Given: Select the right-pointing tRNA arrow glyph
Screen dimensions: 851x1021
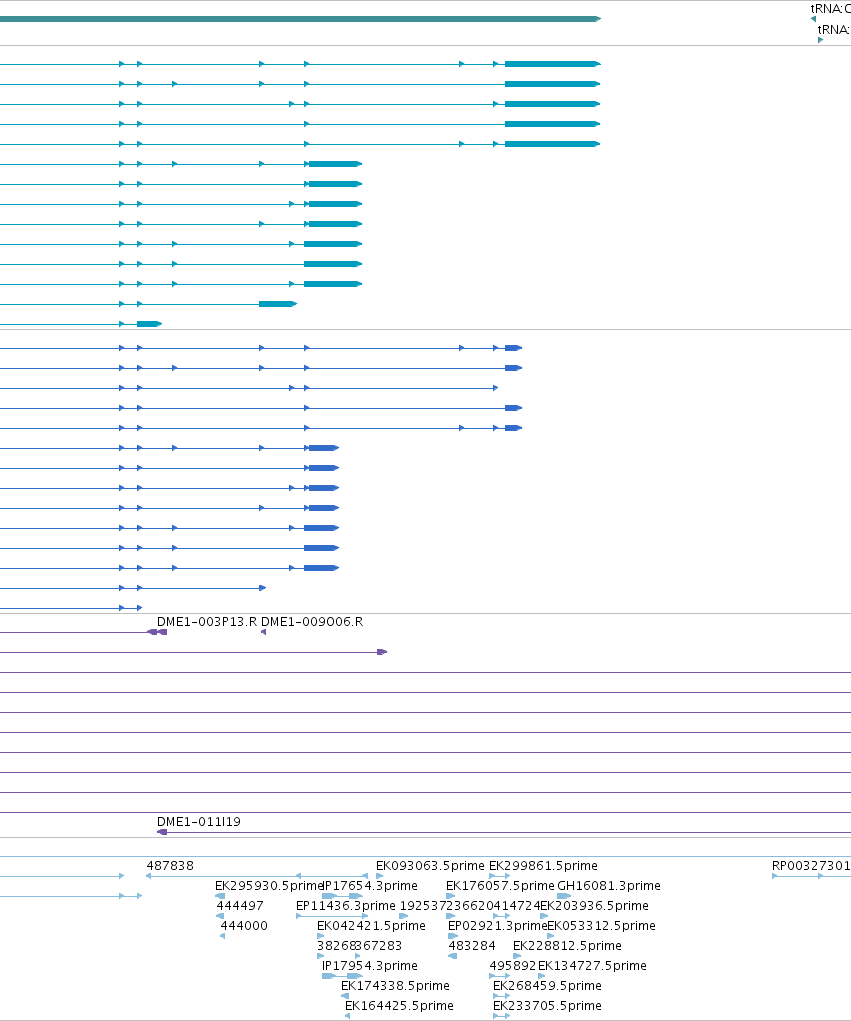Looking at the screenshot, I should 820,40.
